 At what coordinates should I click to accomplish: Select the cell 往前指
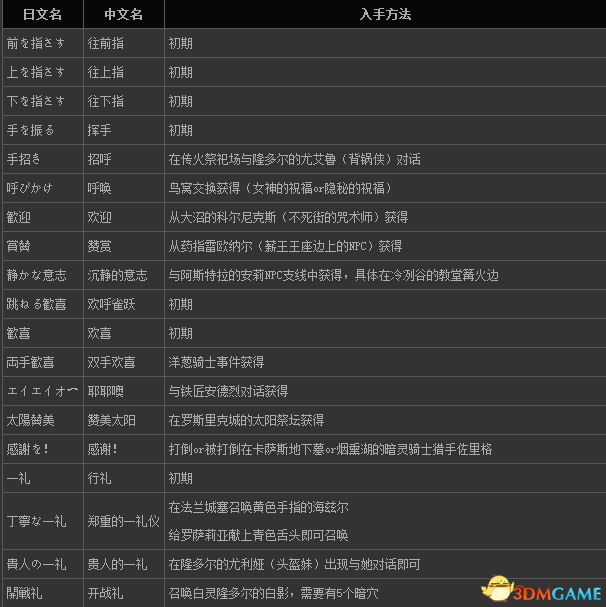click(124, 43)
